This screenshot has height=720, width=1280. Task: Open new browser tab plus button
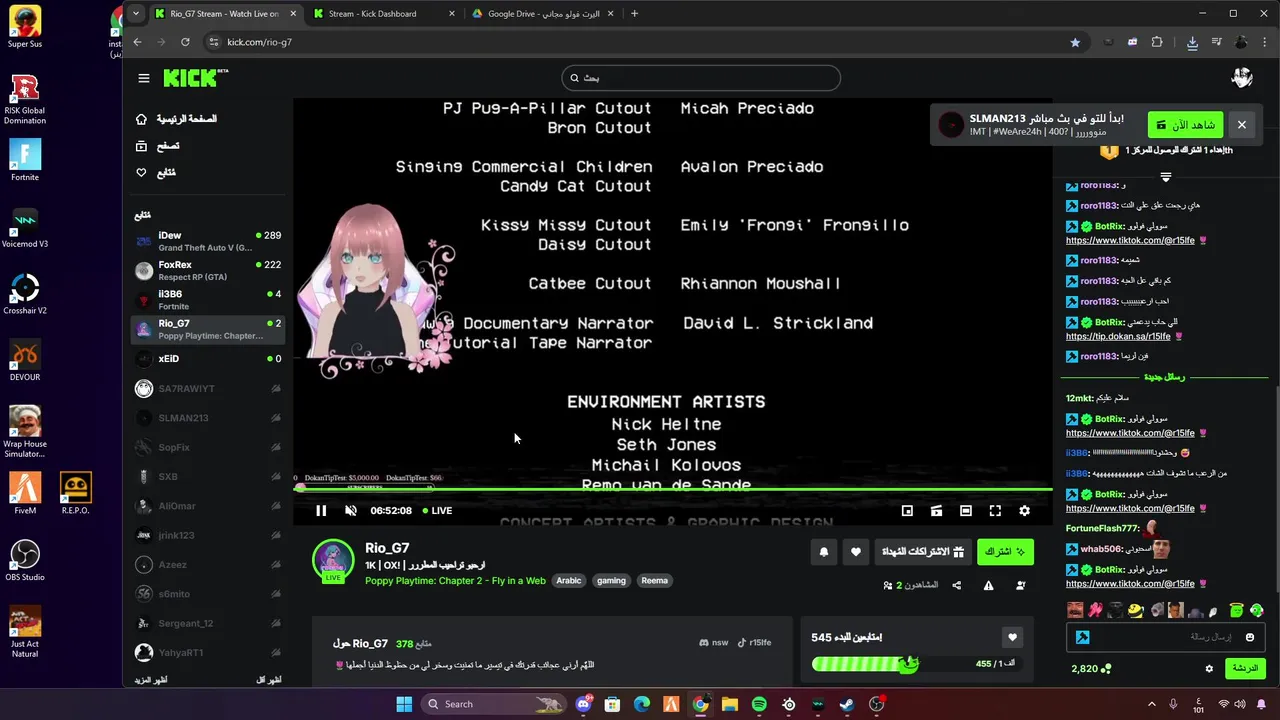(634, 14)
